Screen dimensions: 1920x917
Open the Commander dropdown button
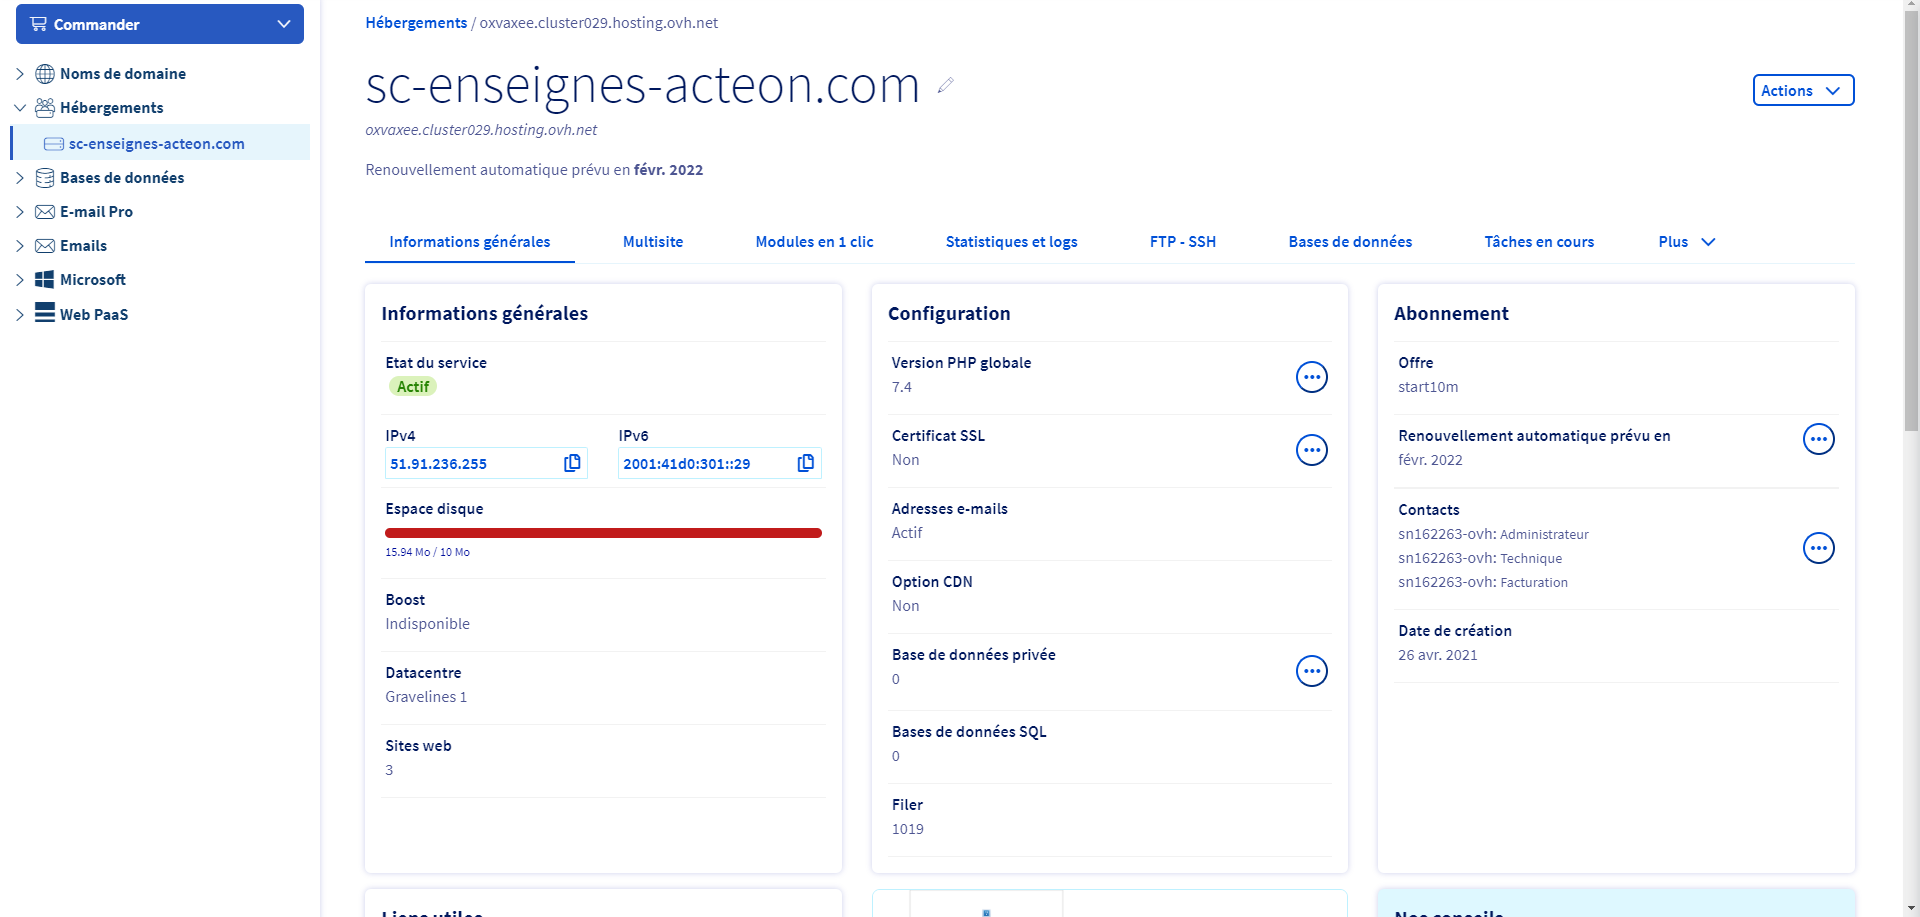tap(160, 24)
